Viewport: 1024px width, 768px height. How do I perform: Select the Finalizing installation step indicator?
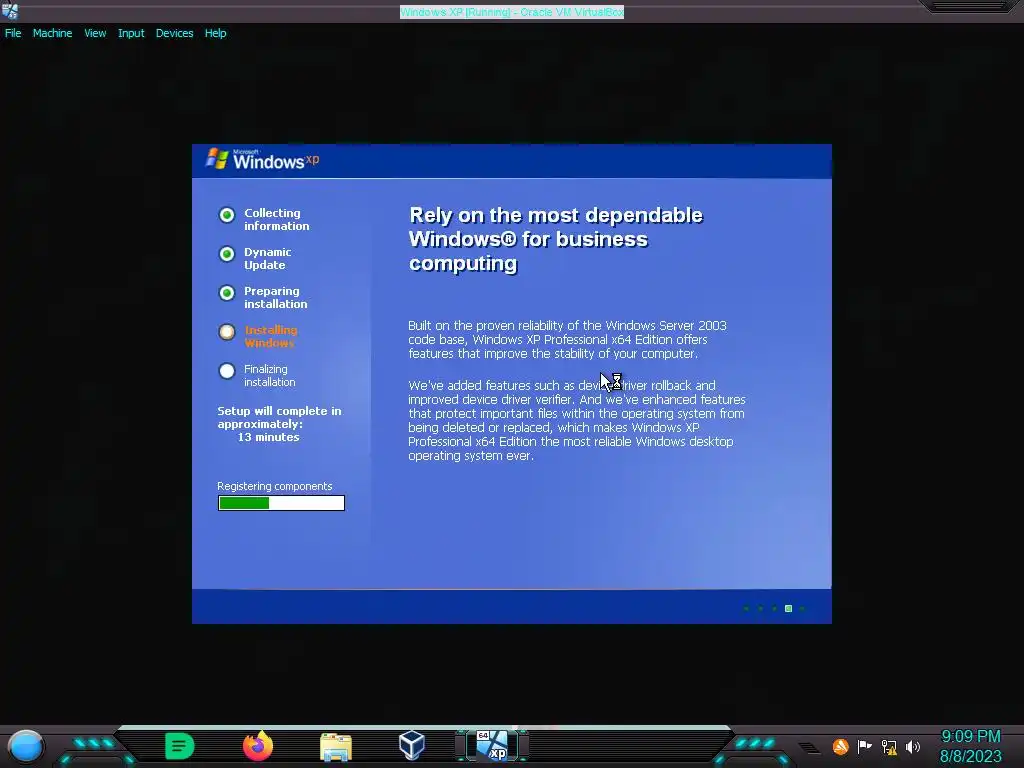(227, 371)
